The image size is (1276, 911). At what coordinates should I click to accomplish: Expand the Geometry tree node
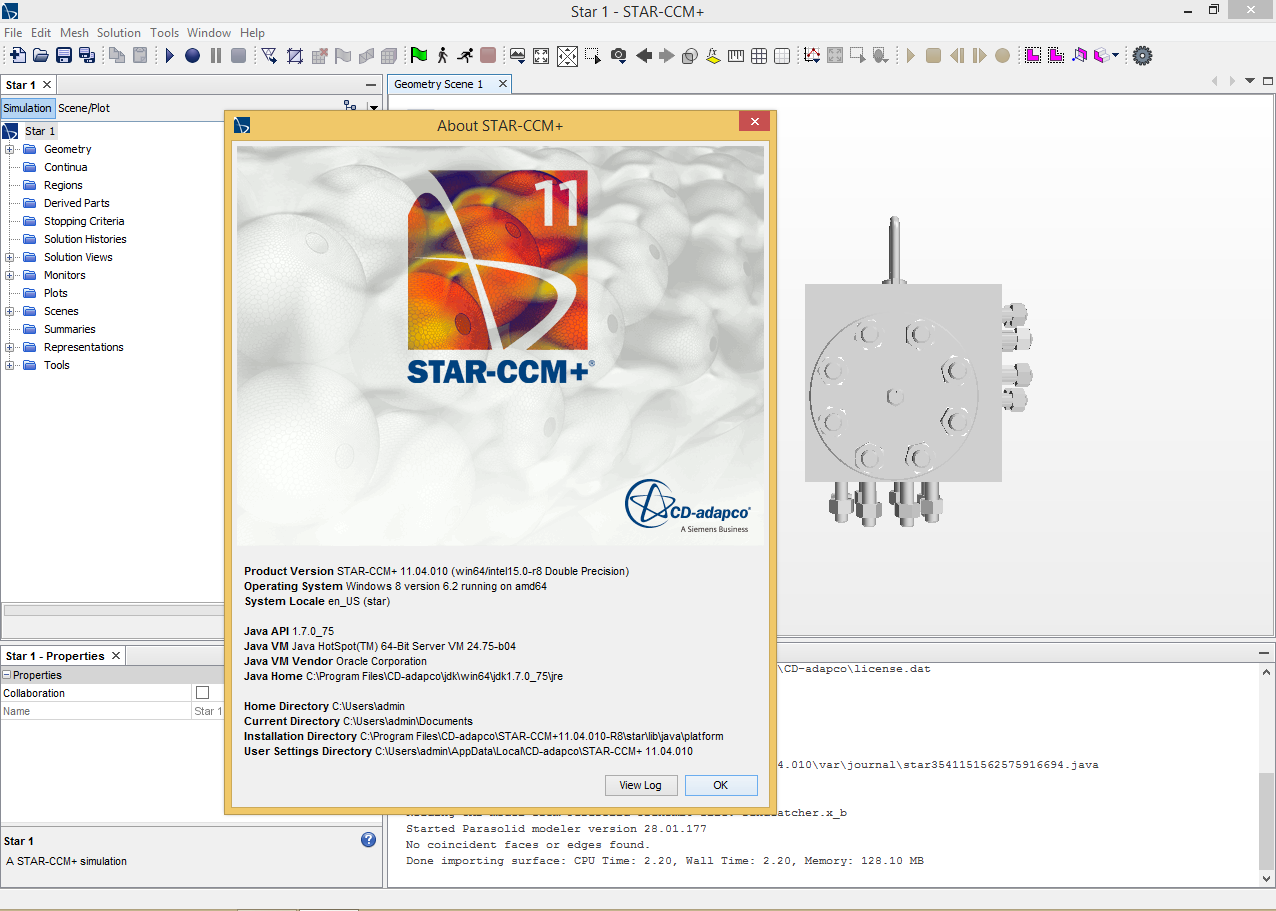(10, 149)
